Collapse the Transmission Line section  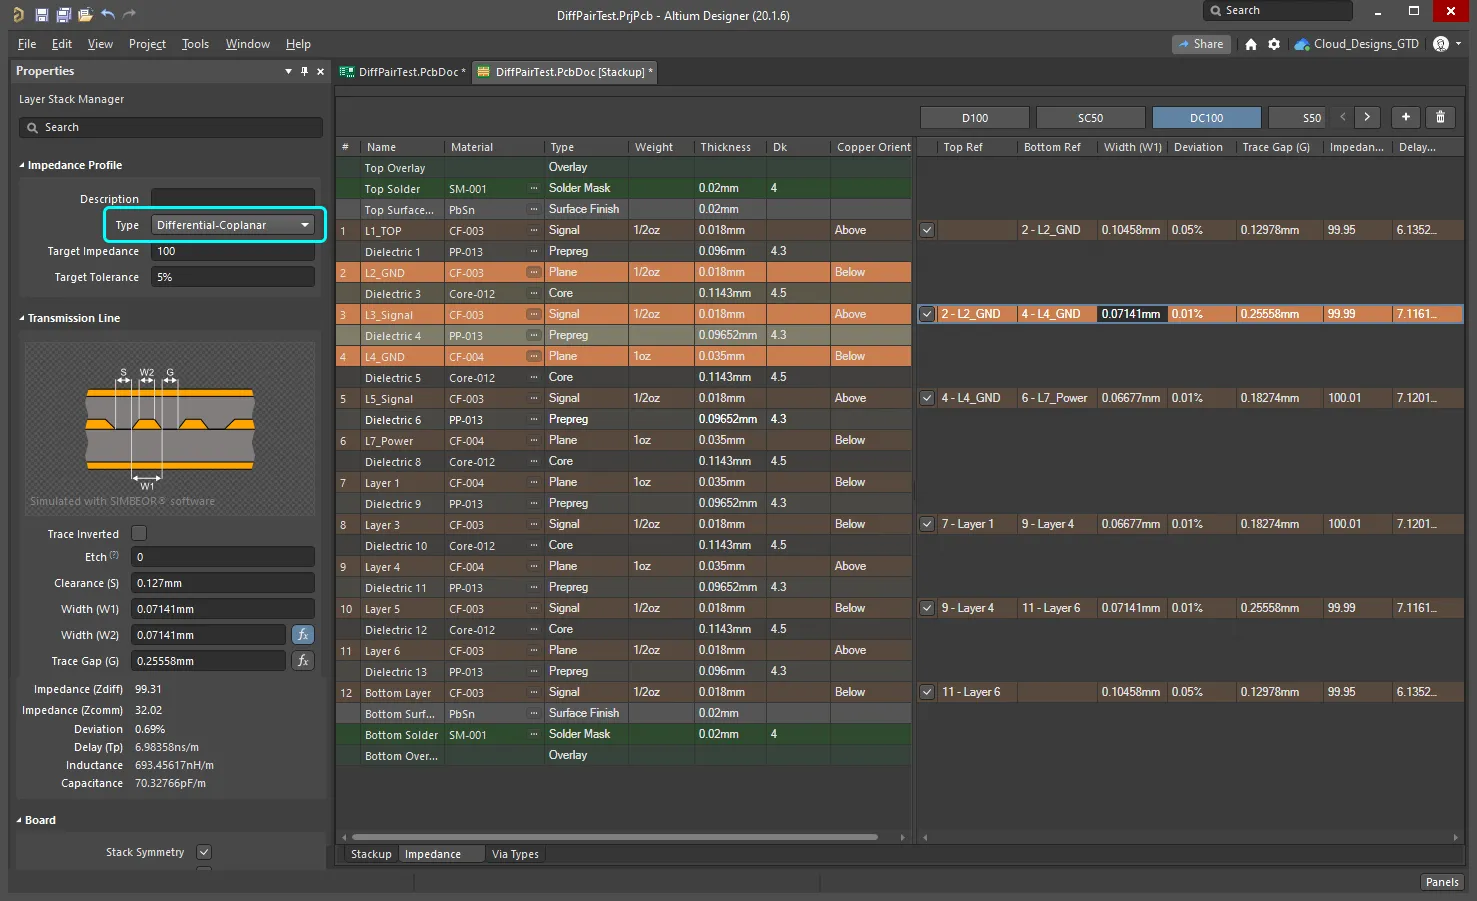(22, 318)
